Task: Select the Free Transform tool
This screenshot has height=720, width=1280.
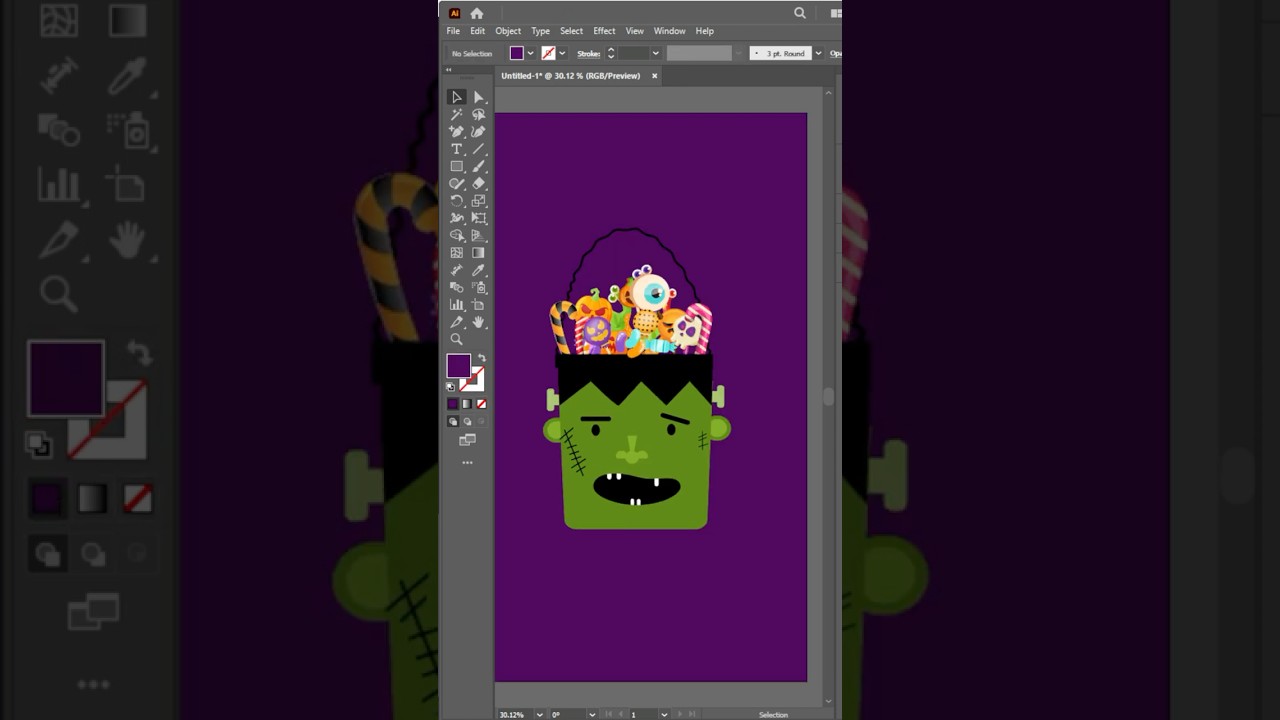Action: tap(479, 218)
